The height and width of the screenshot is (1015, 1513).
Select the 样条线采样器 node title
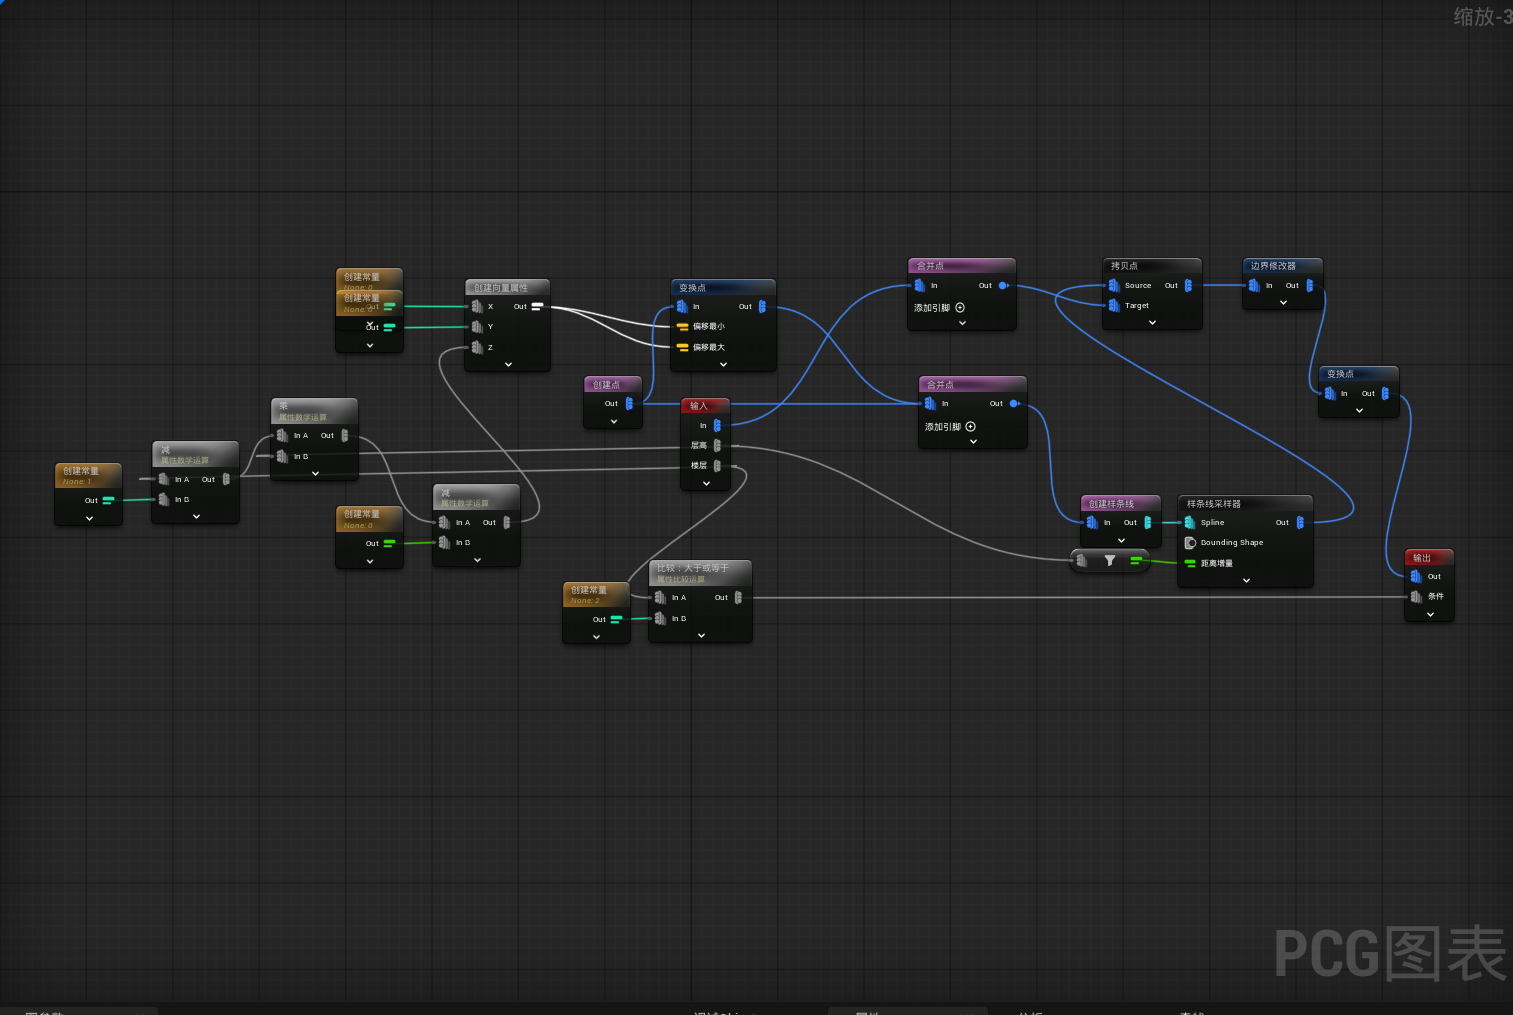point(1213,504)
